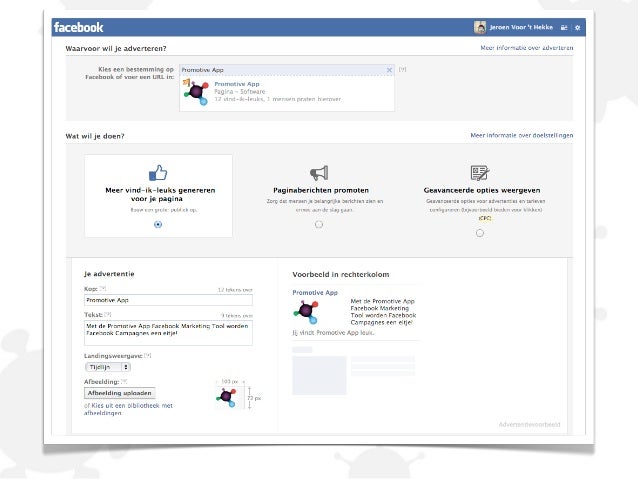Click the ad preview Promotive App logo
638x479 pixels.
click(306, 311)
